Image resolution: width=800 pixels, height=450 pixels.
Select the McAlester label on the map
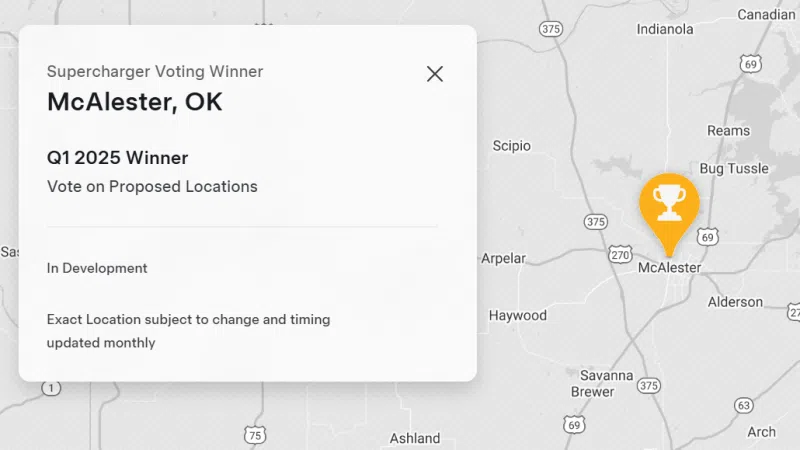669,267
